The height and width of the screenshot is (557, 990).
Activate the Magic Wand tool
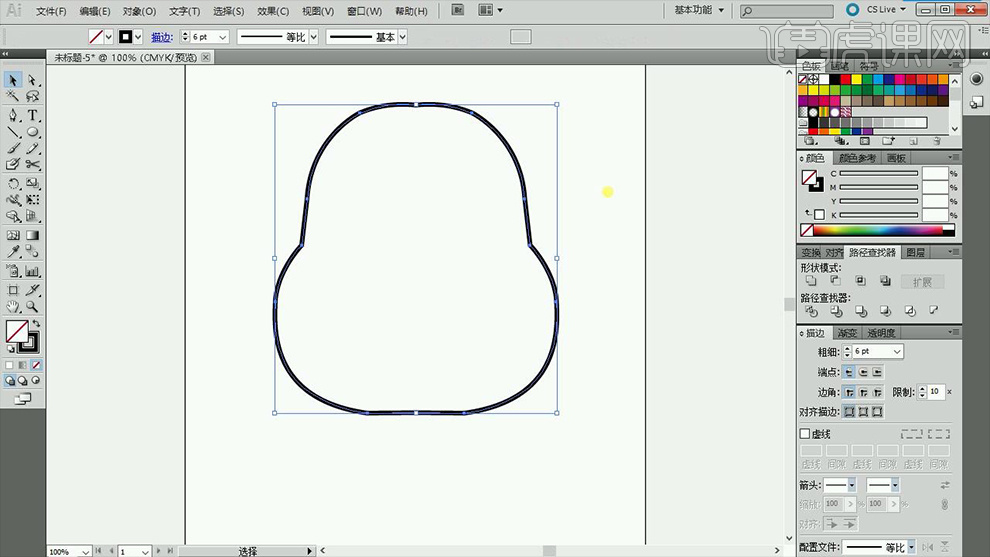click(x=13, y=97)
